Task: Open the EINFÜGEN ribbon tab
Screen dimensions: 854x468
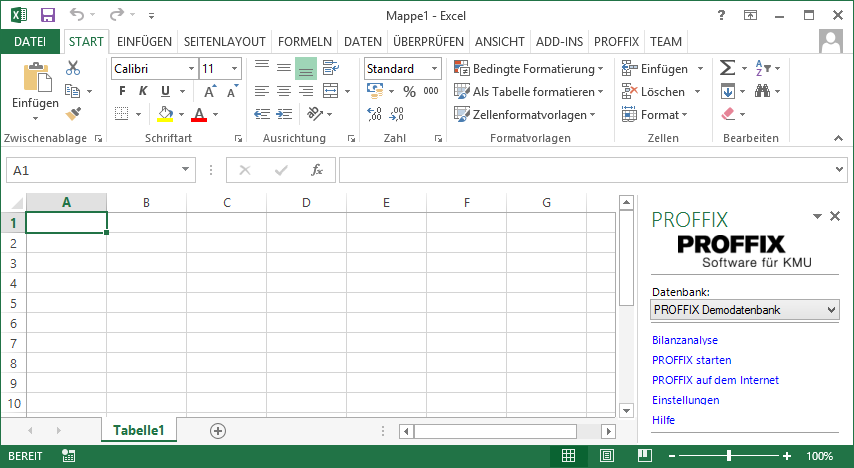Action: point(144,42)
